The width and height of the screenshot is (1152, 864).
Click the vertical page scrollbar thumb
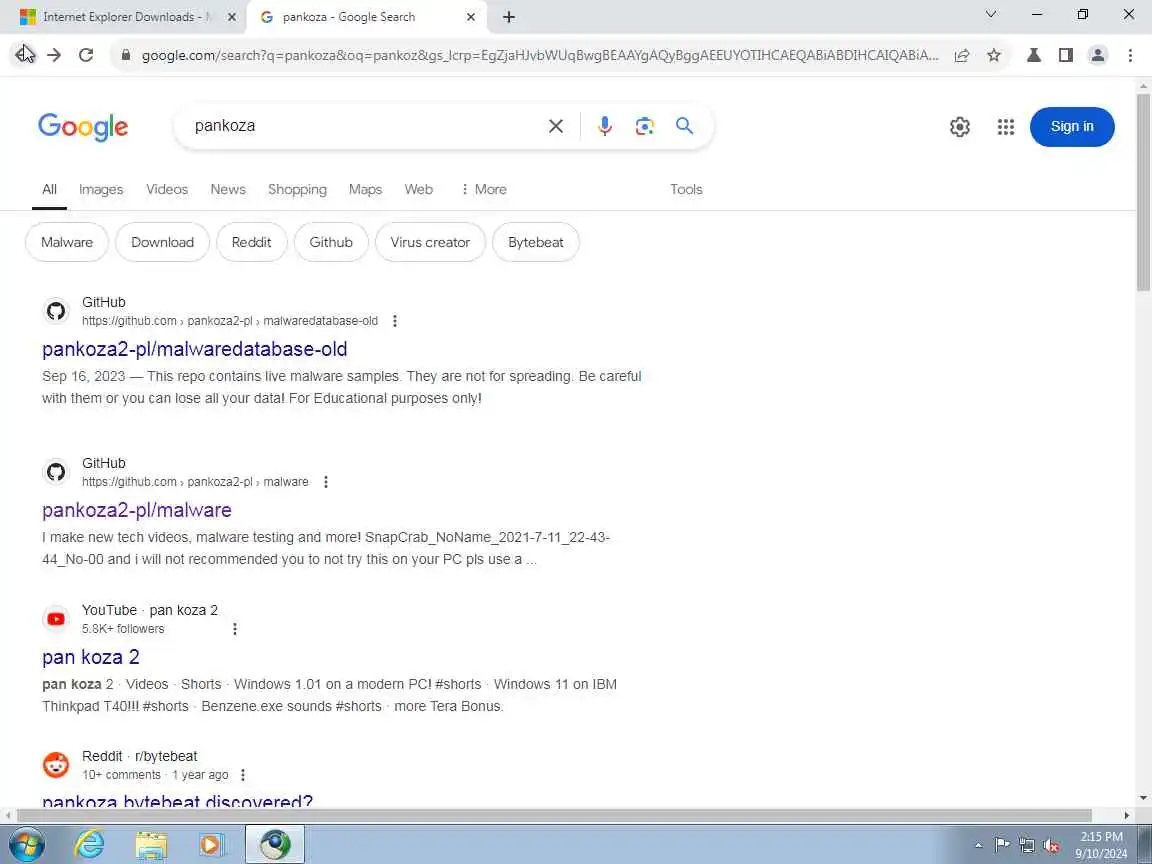pyautogui.click(x=1144, y=191)
